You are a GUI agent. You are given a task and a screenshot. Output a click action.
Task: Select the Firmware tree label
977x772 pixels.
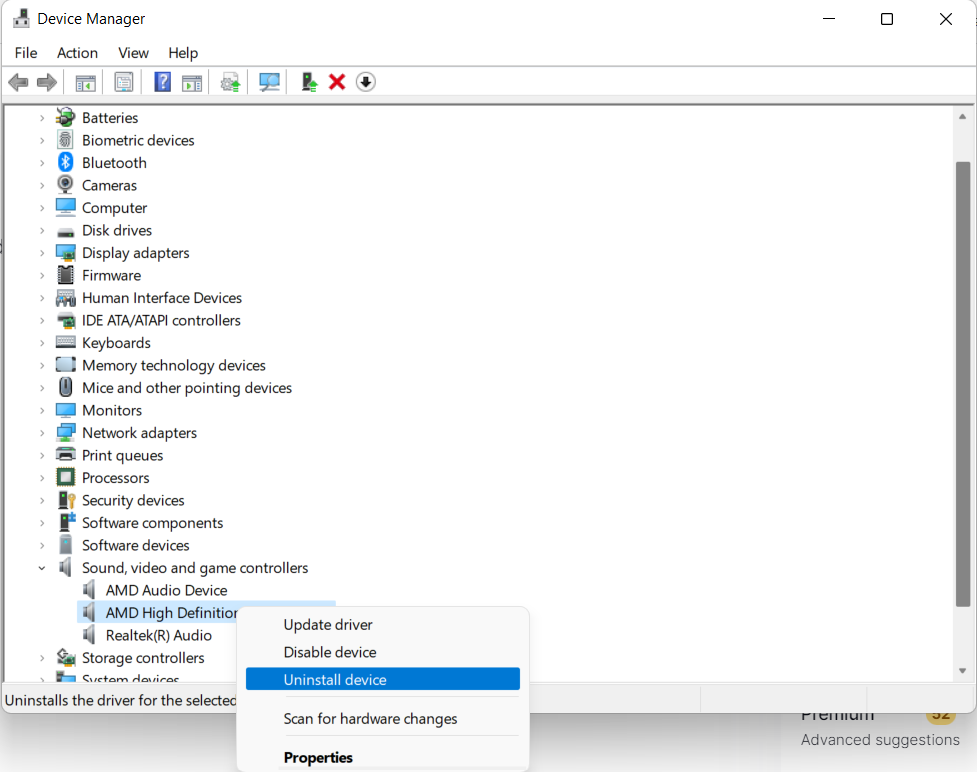[112, 275]
